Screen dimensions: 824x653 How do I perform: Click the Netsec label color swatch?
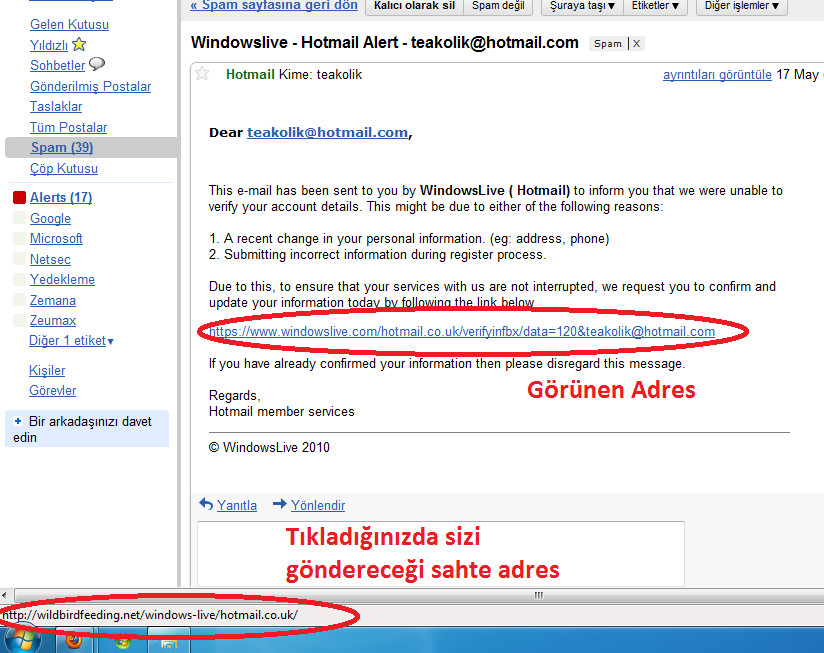19,258
